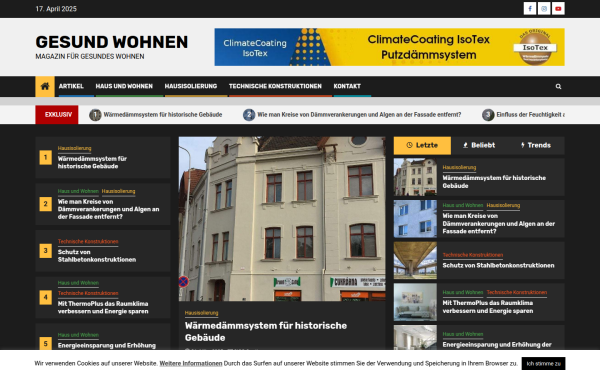Switch to the Beliebt tab

click(x=479, y=145)
